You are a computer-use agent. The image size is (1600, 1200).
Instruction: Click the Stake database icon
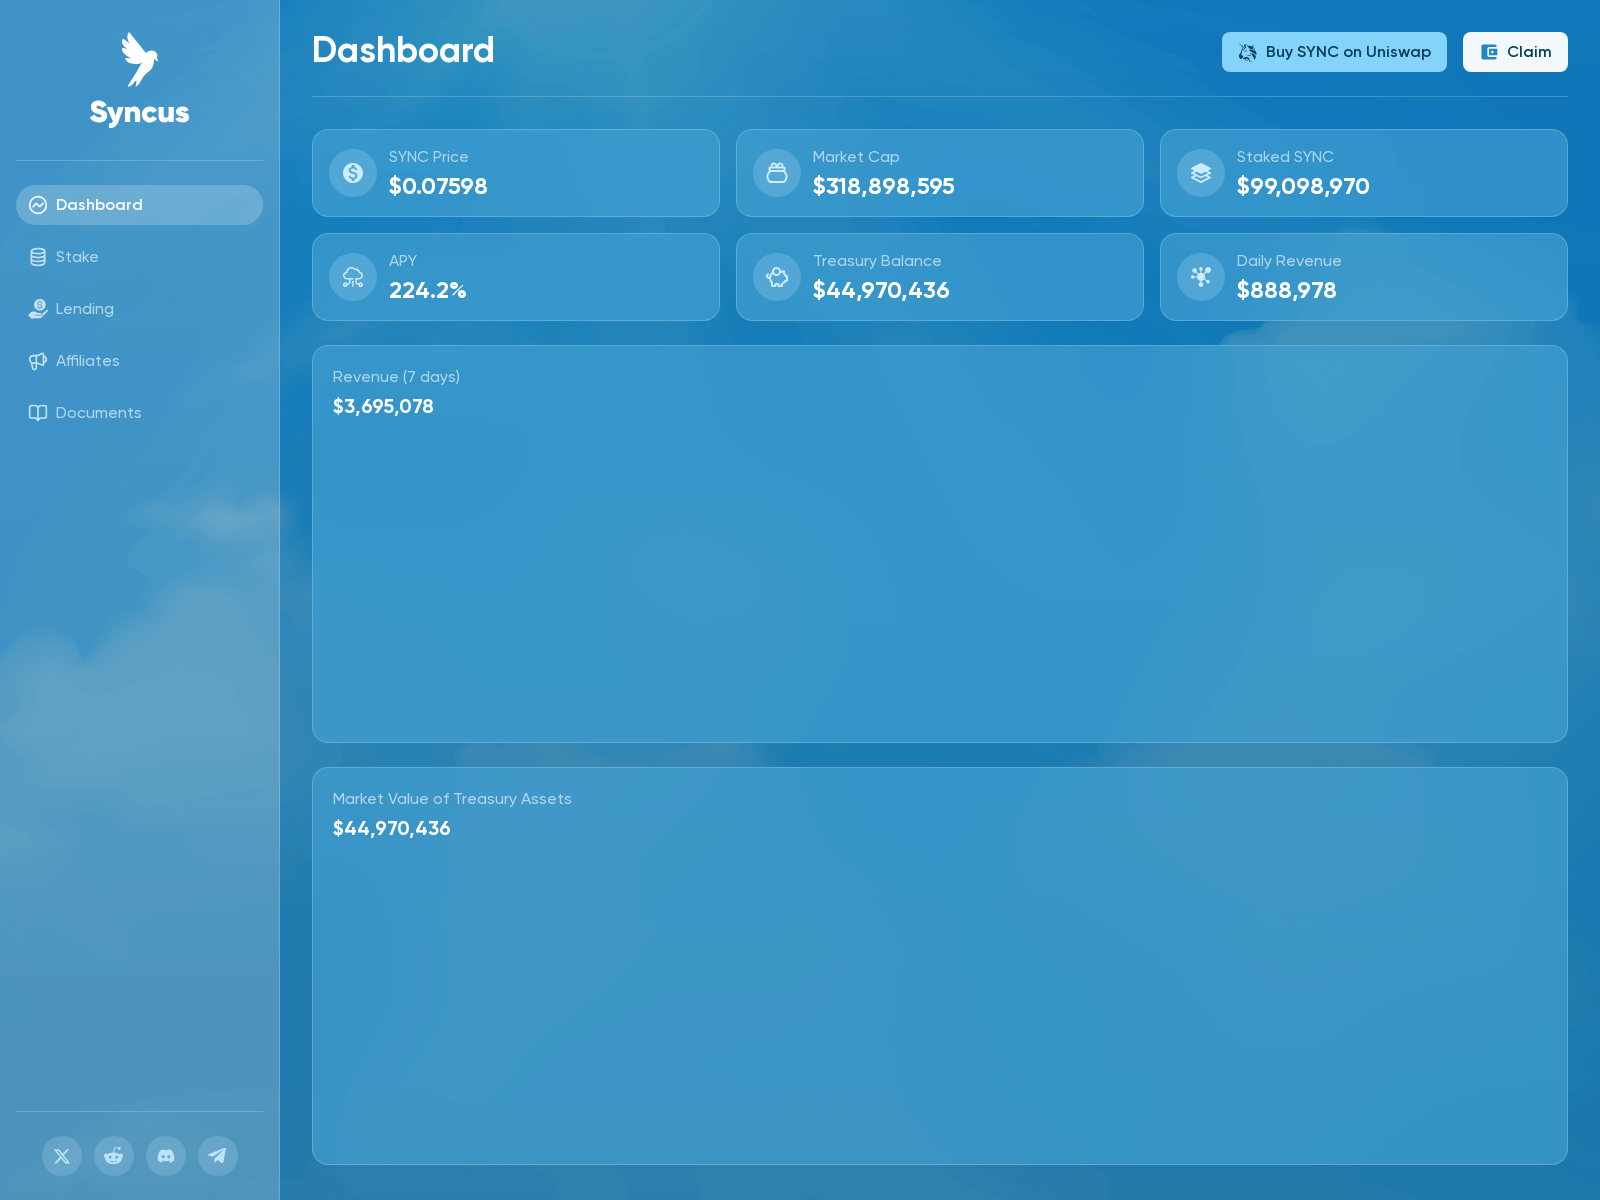38,257
